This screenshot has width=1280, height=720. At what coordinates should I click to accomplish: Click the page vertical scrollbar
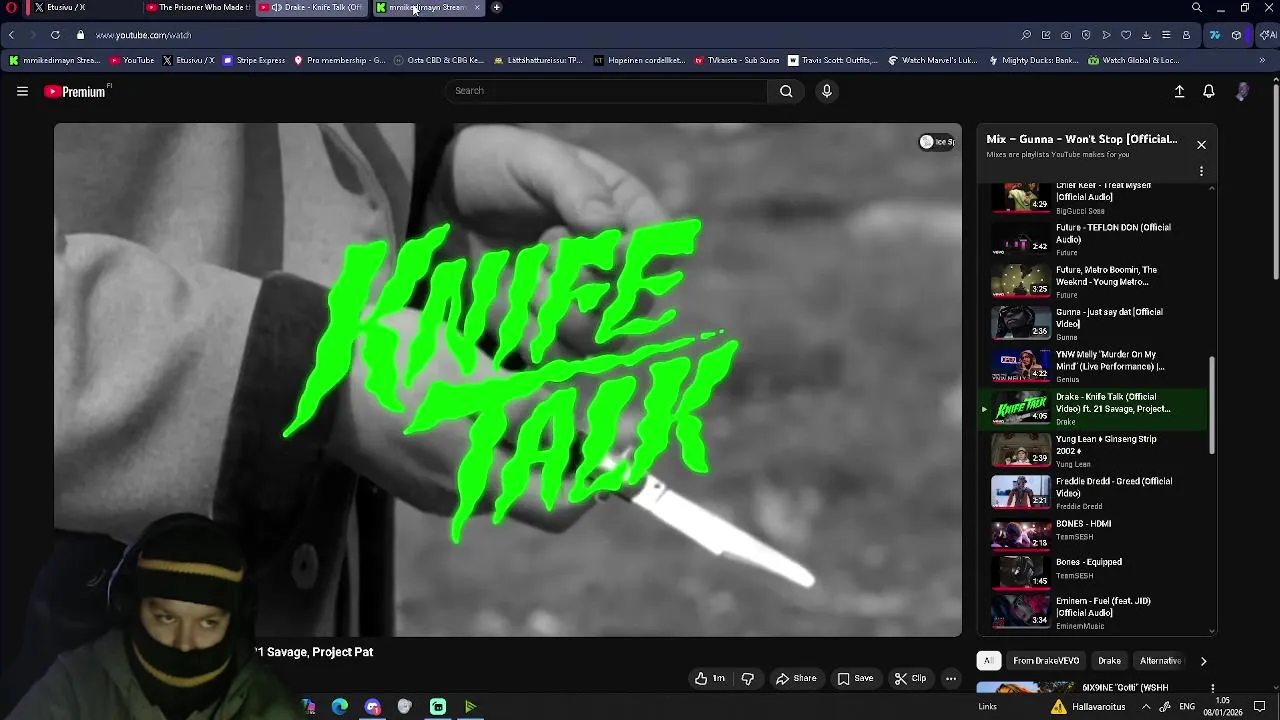click(1276, 180)
